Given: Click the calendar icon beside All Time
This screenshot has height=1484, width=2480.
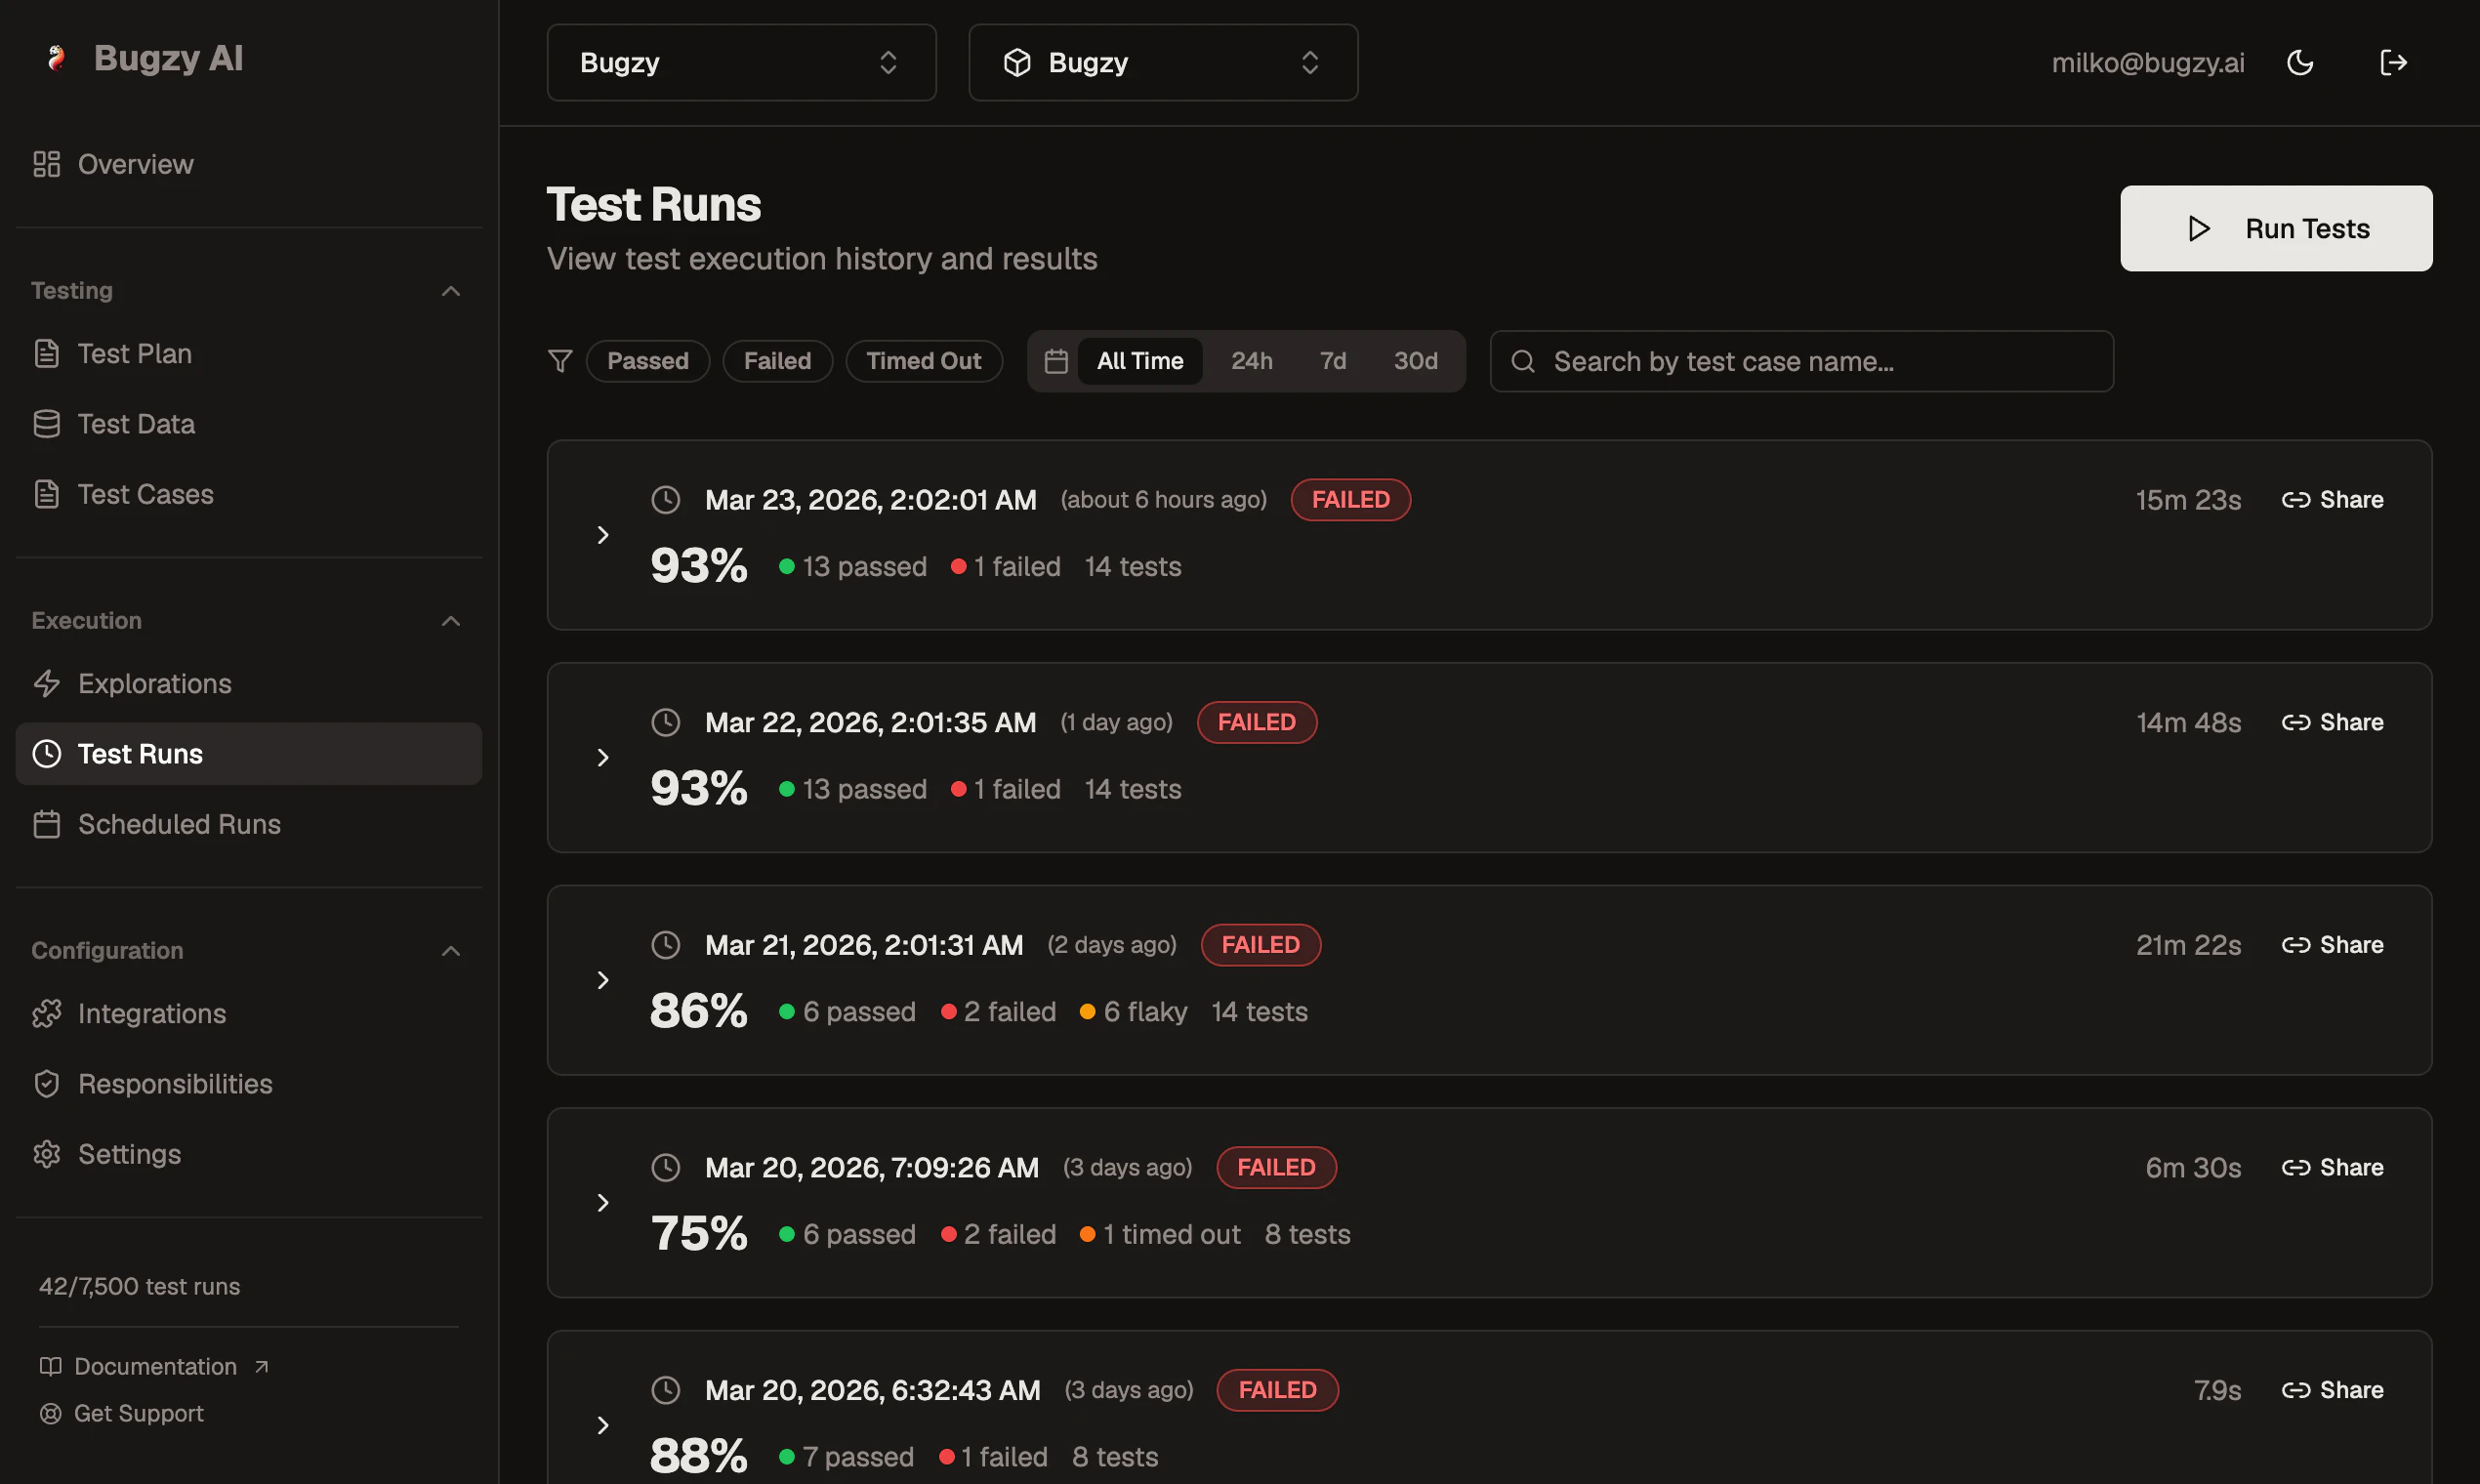Looking at the screenshot, I should point(1056,361).
